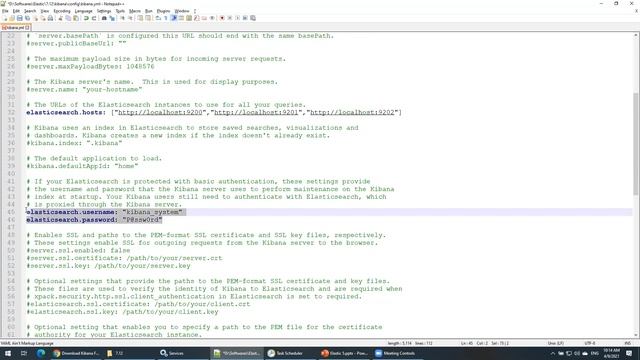Toggle the file monitoring eye icon
Screen dimensions: 640x360
212,18
